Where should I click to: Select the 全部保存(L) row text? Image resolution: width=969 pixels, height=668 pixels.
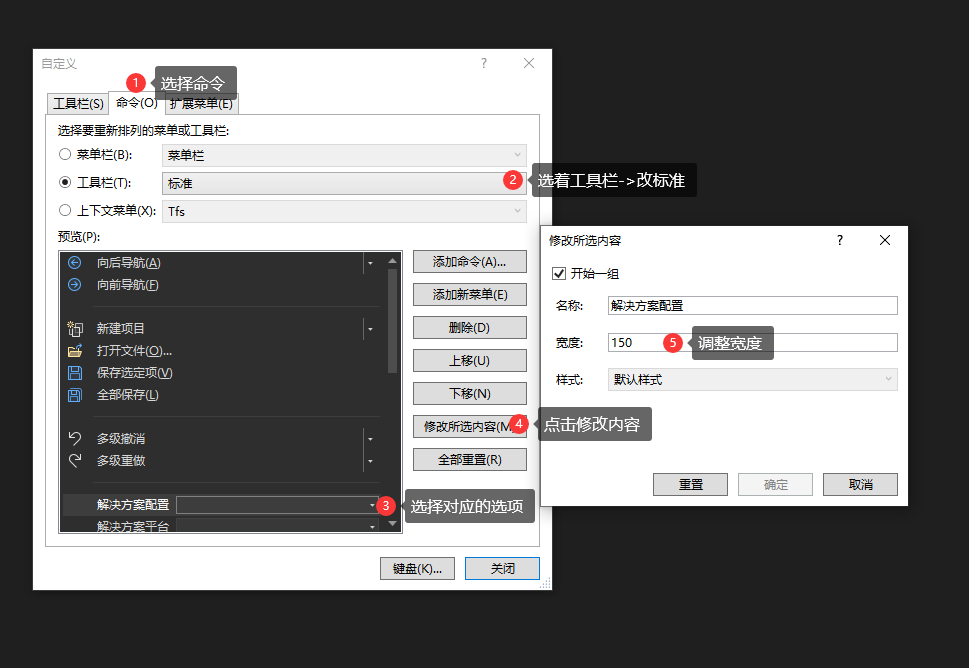click(128, 395)
